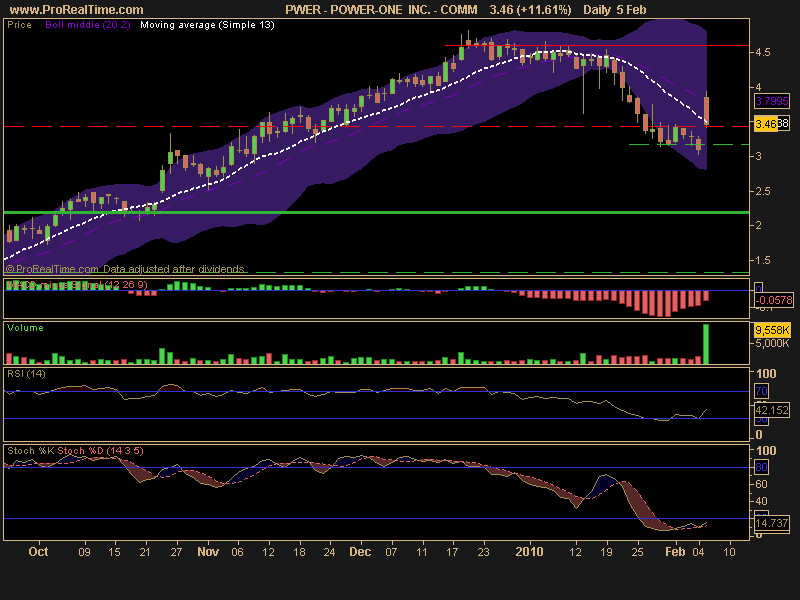Click the Oct label on time axis
Image resolution: width=800 pixels, height=600 pixels.
point(38,552)
